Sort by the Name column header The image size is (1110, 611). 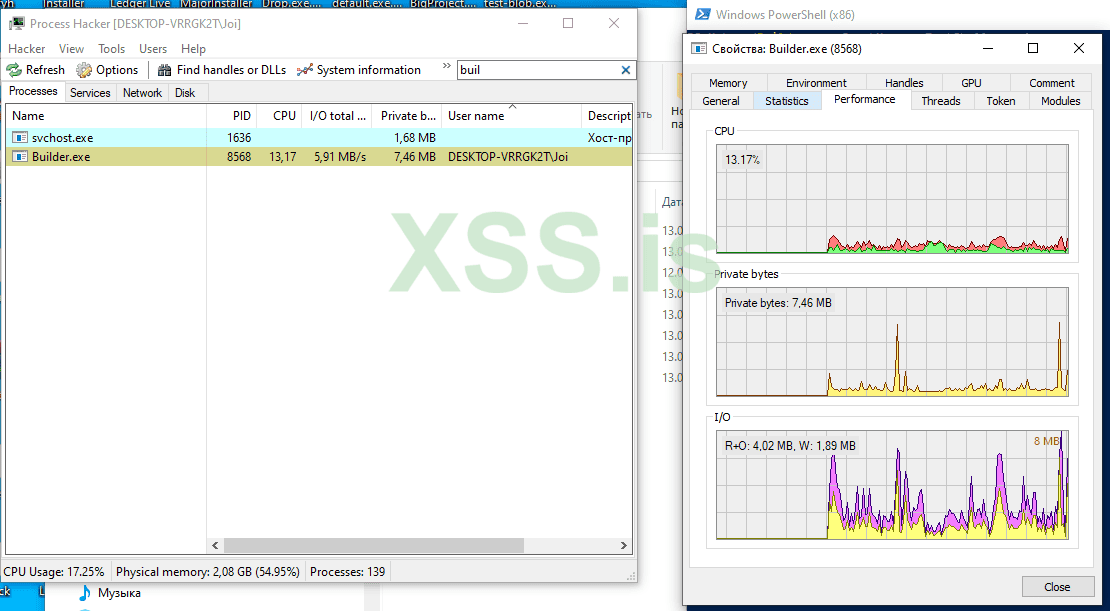coord(106,115)
